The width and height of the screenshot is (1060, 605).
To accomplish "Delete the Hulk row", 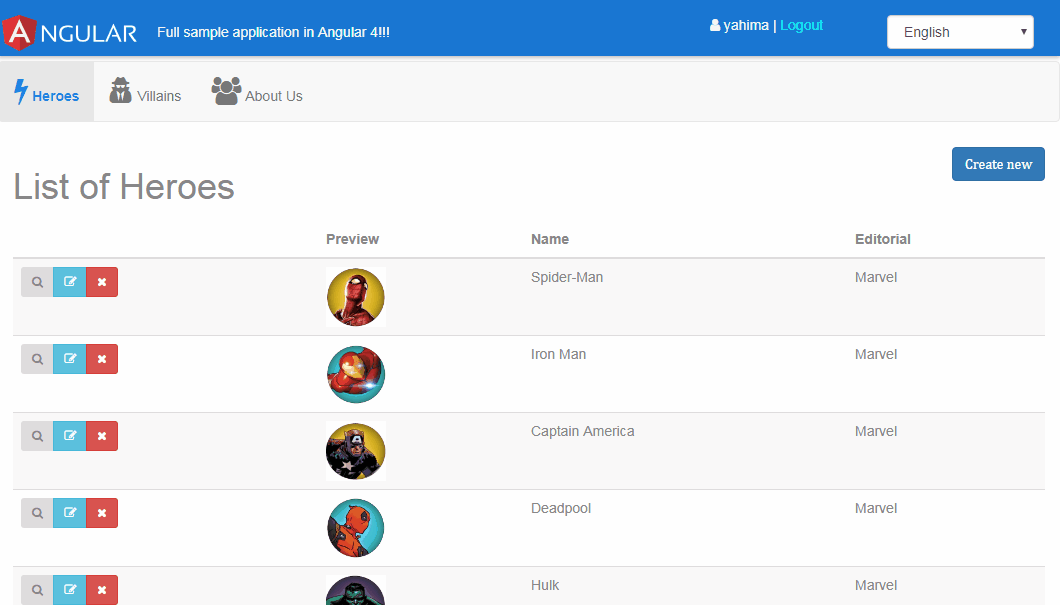I will coord(102,590).
